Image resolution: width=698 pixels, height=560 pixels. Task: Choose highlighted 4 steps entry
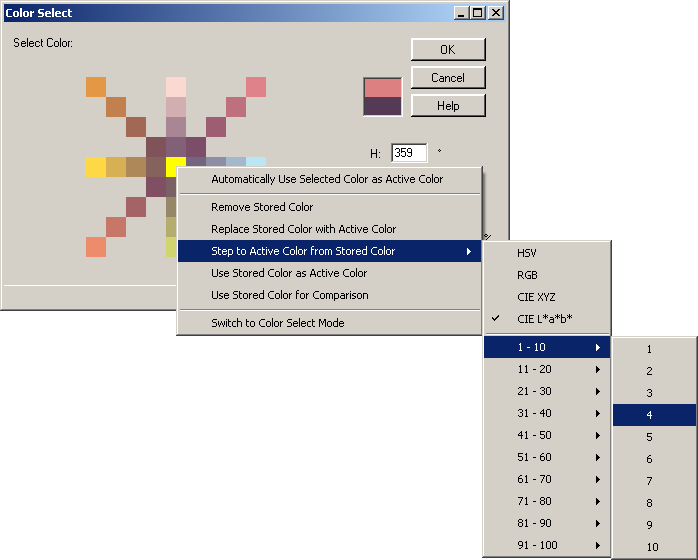654,415
